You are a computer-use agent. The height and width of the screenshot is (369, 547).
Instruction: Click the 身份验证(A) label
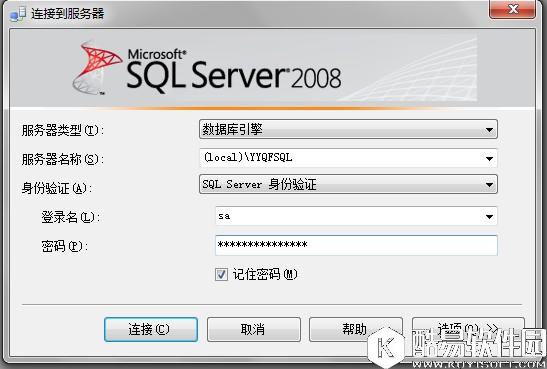[x=57, y=188]
